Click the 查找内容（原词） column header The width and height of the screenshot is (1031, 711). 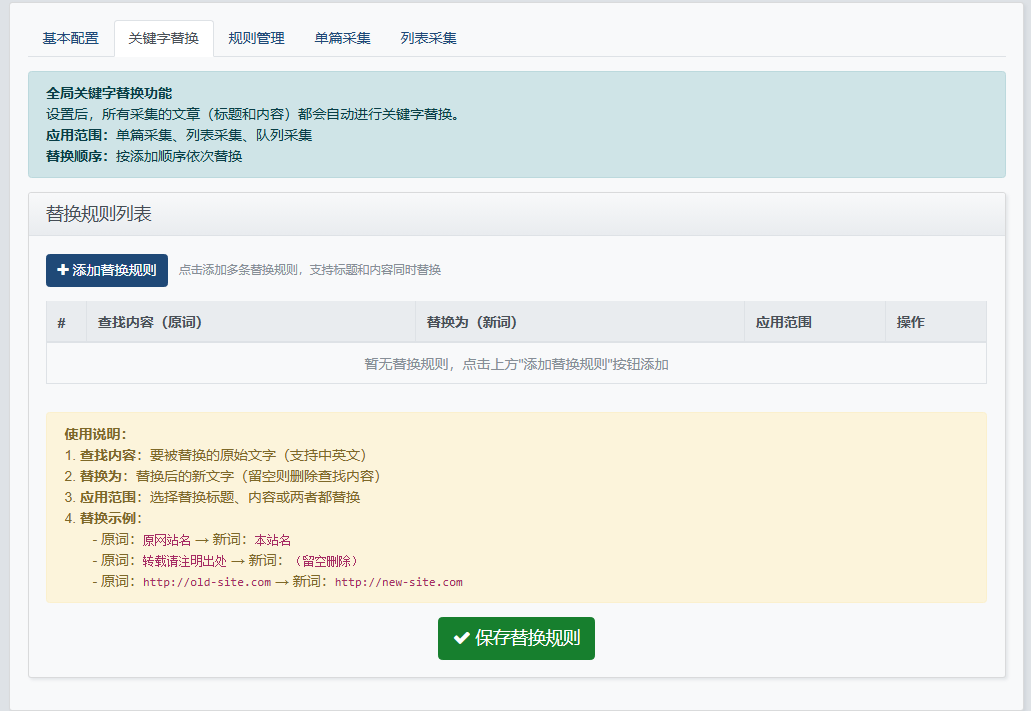click(150, 322)
